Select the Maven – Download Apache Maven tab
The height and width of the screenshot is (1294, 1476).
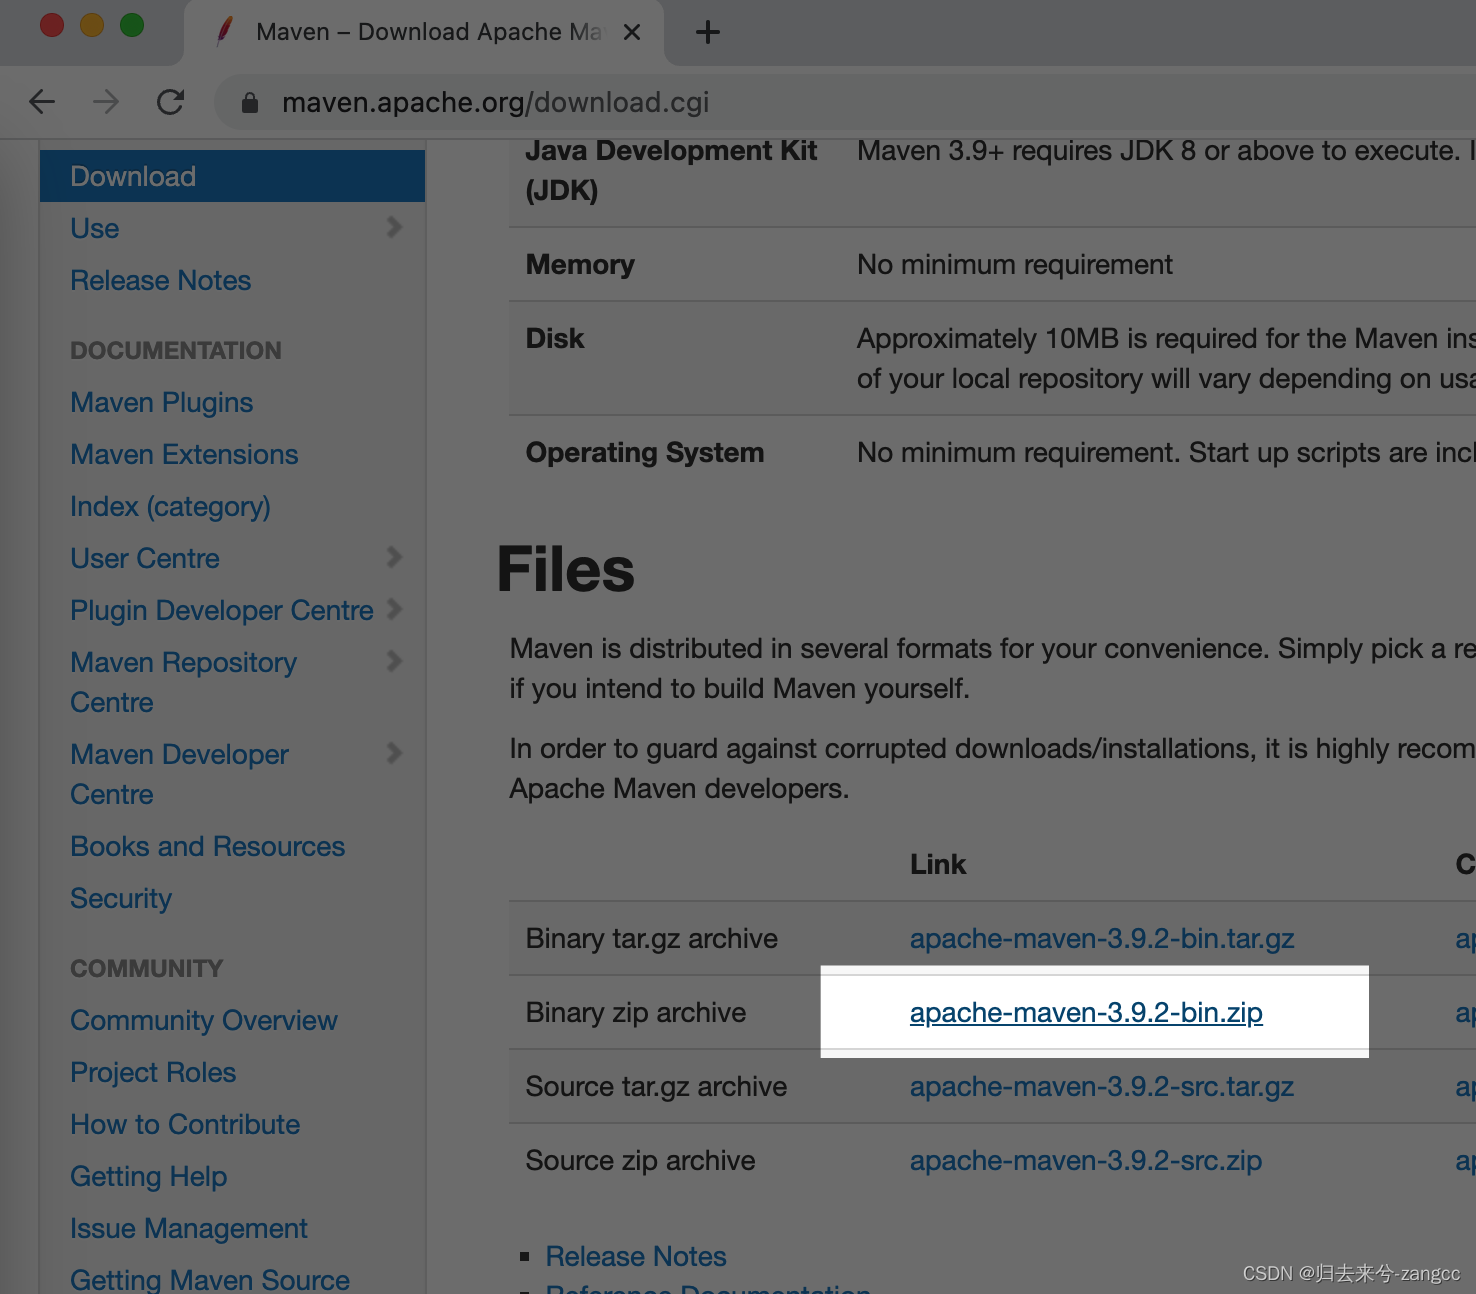point(425,32)
